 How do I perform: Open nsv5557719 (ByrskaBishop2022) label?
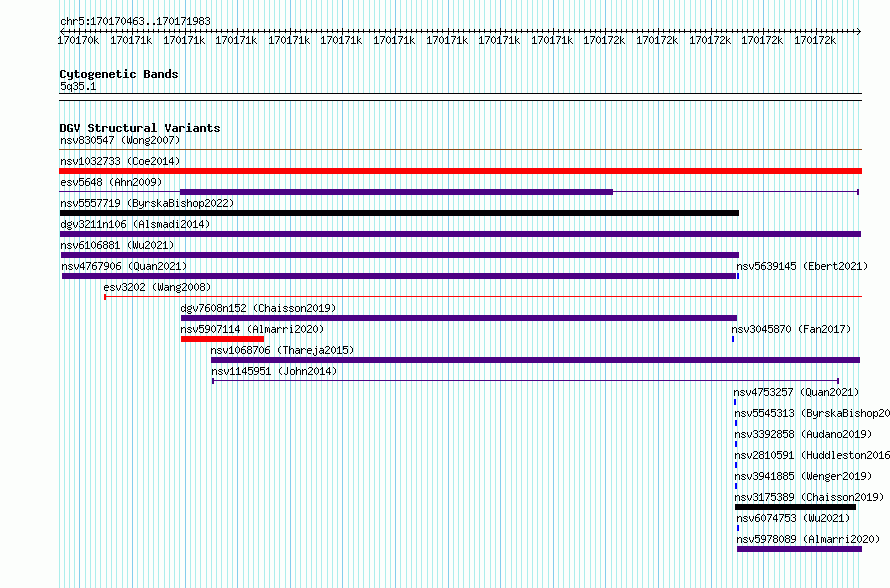point(147,203)
